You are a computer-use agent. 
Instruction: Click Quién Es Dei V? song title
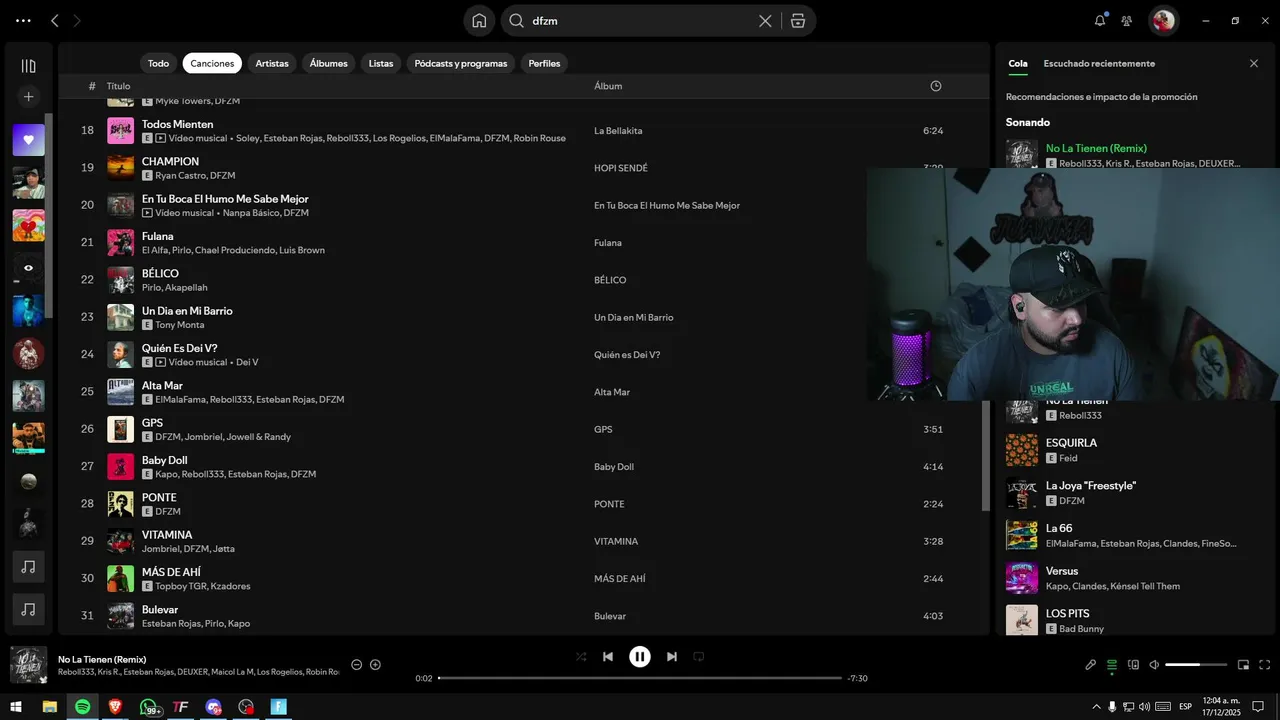[180, 348]
